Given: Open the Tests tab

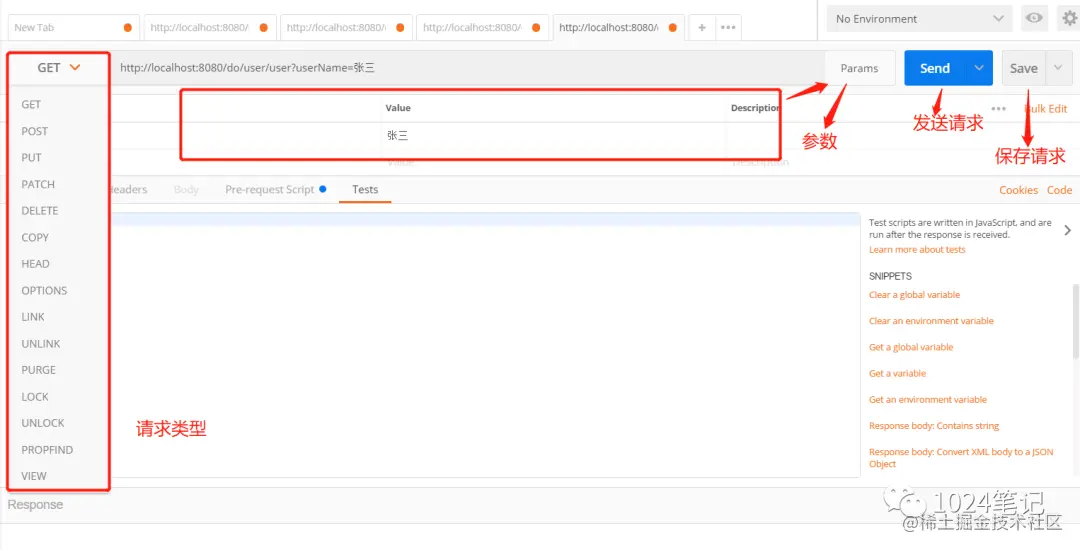Looking at the screenshot, I should (364, 189).
